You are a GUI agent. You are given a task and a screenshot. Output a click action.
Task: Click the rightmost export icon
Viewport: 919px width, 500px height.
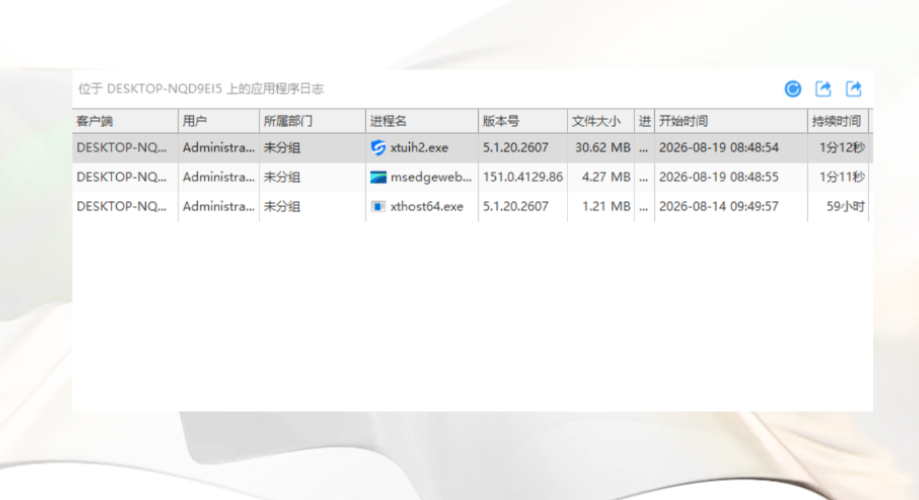[853, 89]
